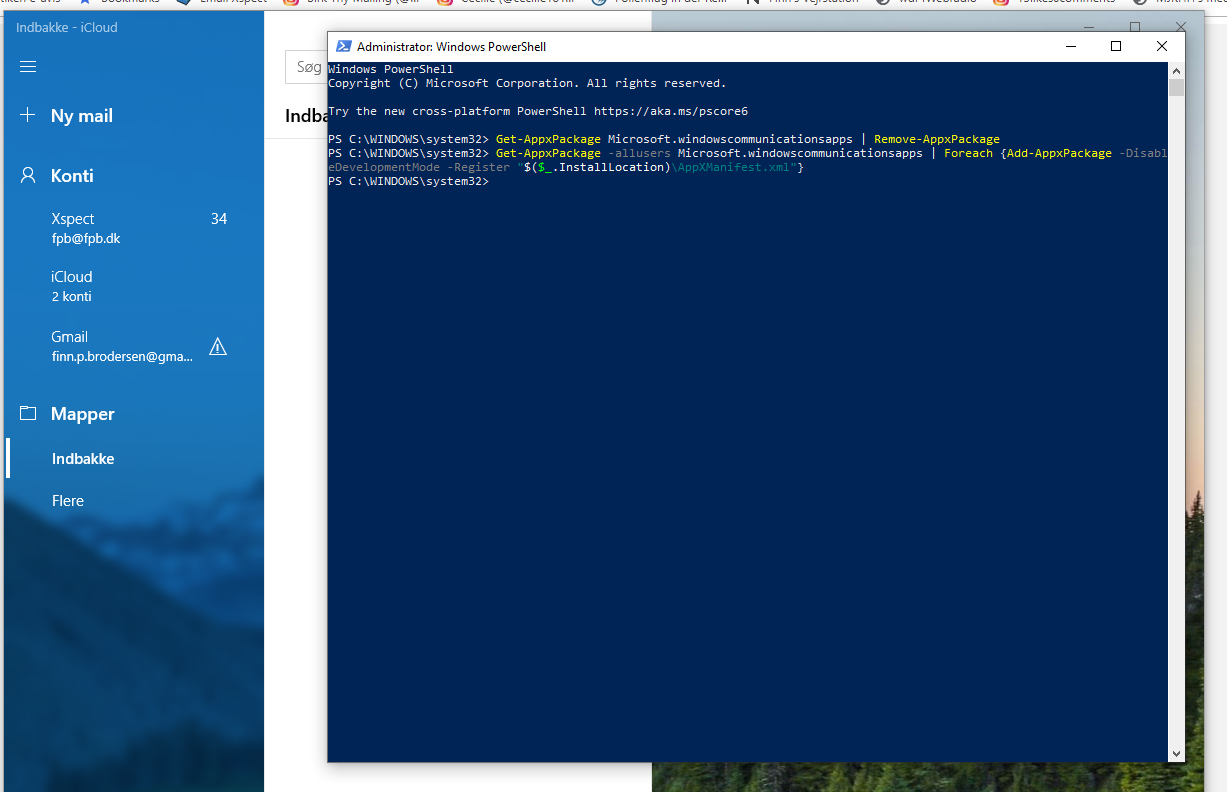
Task: Click the last PS C:\WINDOWS\system32> prompt
Action: [x=408, y=181]
